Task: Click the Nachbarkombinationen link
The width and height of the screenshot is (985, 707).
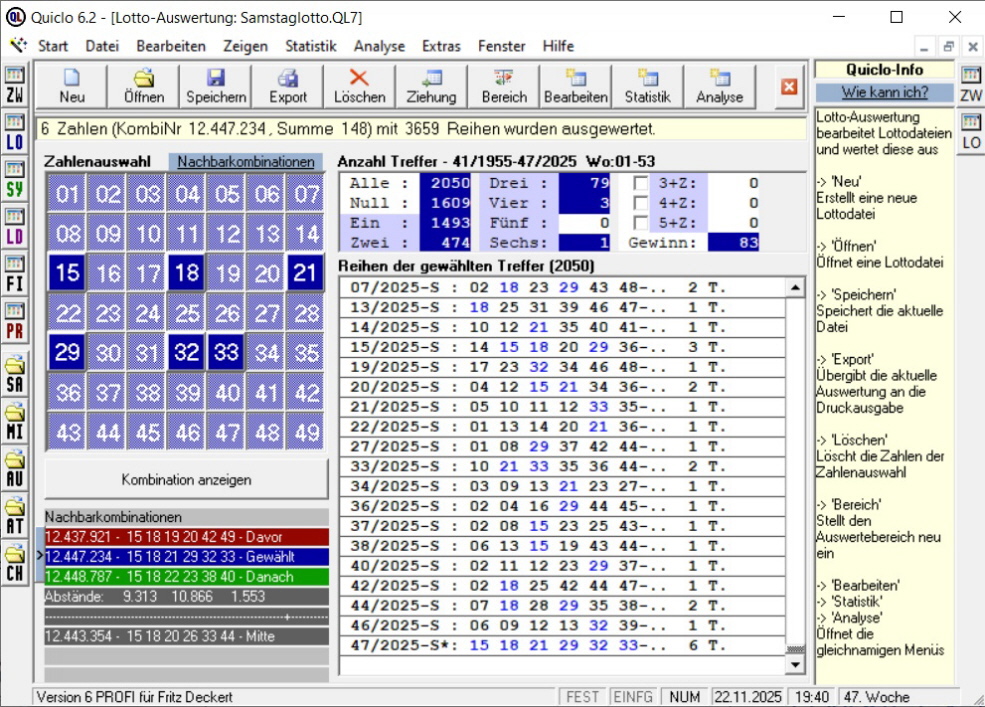Action: point(246,162)
